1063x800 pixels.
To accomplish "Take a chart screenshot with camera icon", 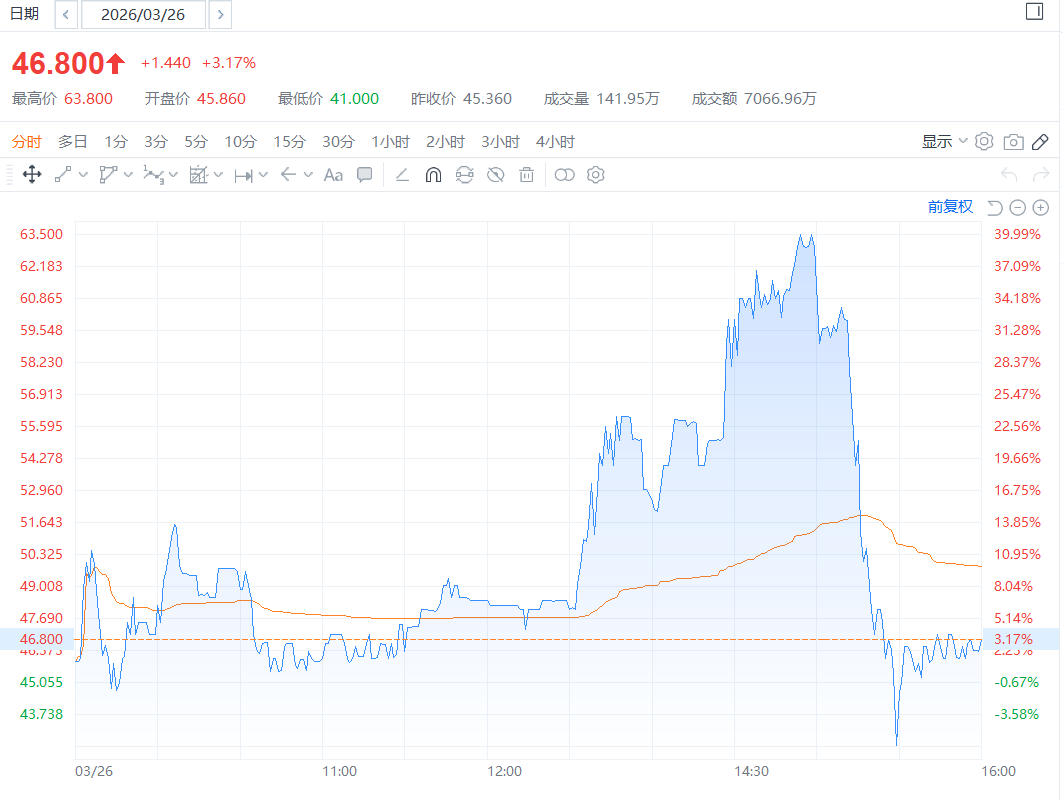I will (1013, 142).
